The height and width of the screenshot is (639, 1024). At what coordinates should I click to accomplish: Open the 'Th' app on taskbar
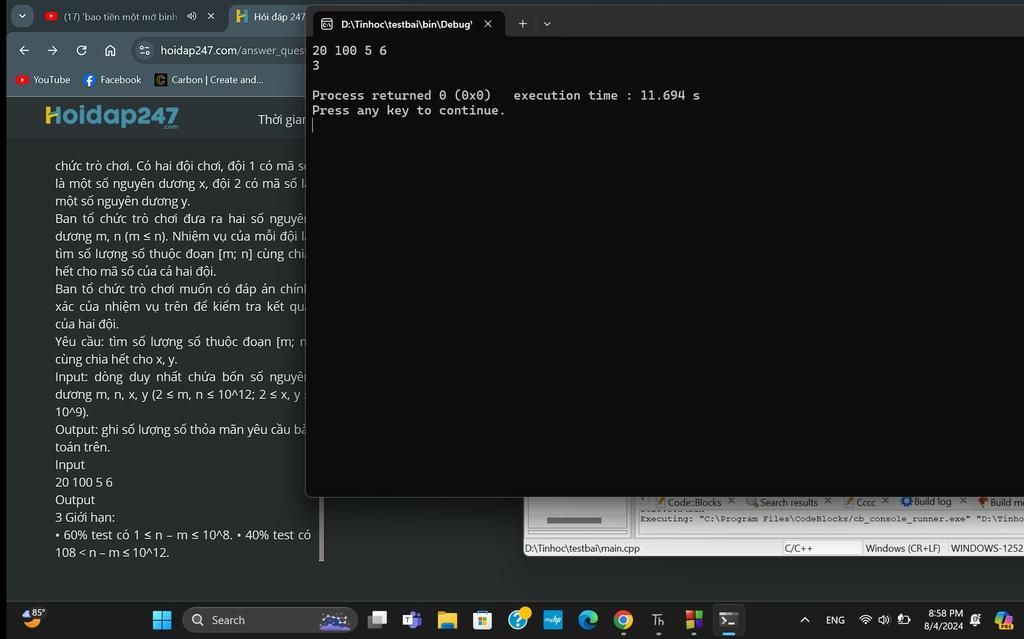click(658, 620)
